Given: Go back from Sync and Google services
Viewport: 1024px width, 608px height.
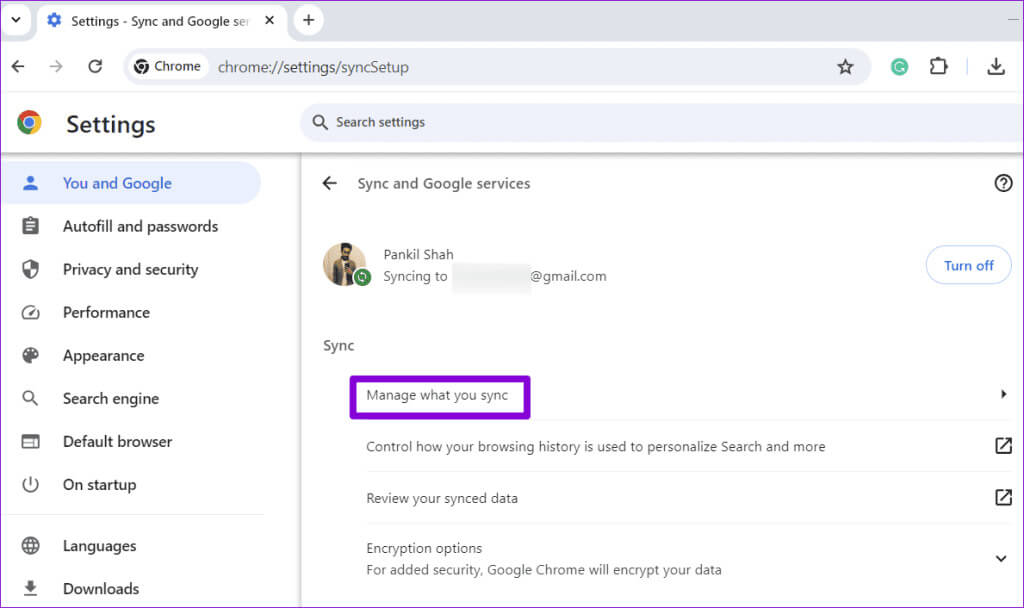Looking at the screenshot, I should tap(330, 184).
